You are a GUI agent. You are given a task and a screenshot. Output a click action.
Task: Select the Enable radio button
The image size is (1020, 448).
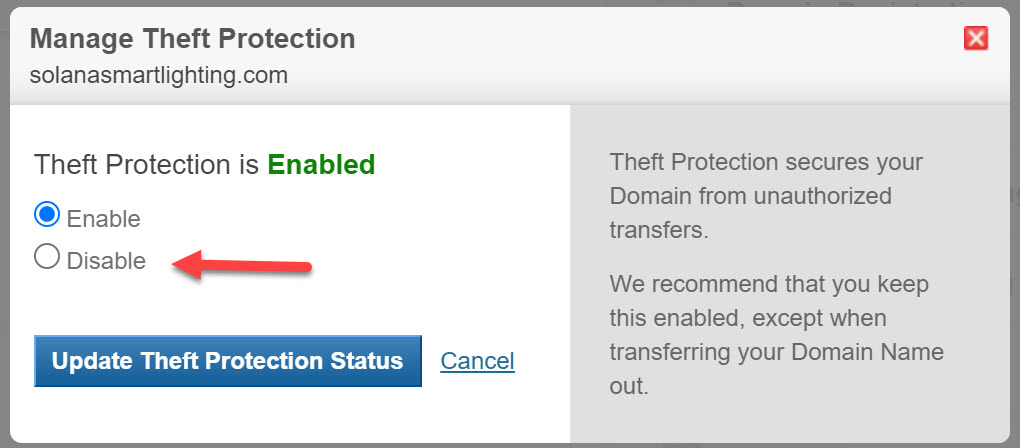pyautogui.click(x=47, y=216)
